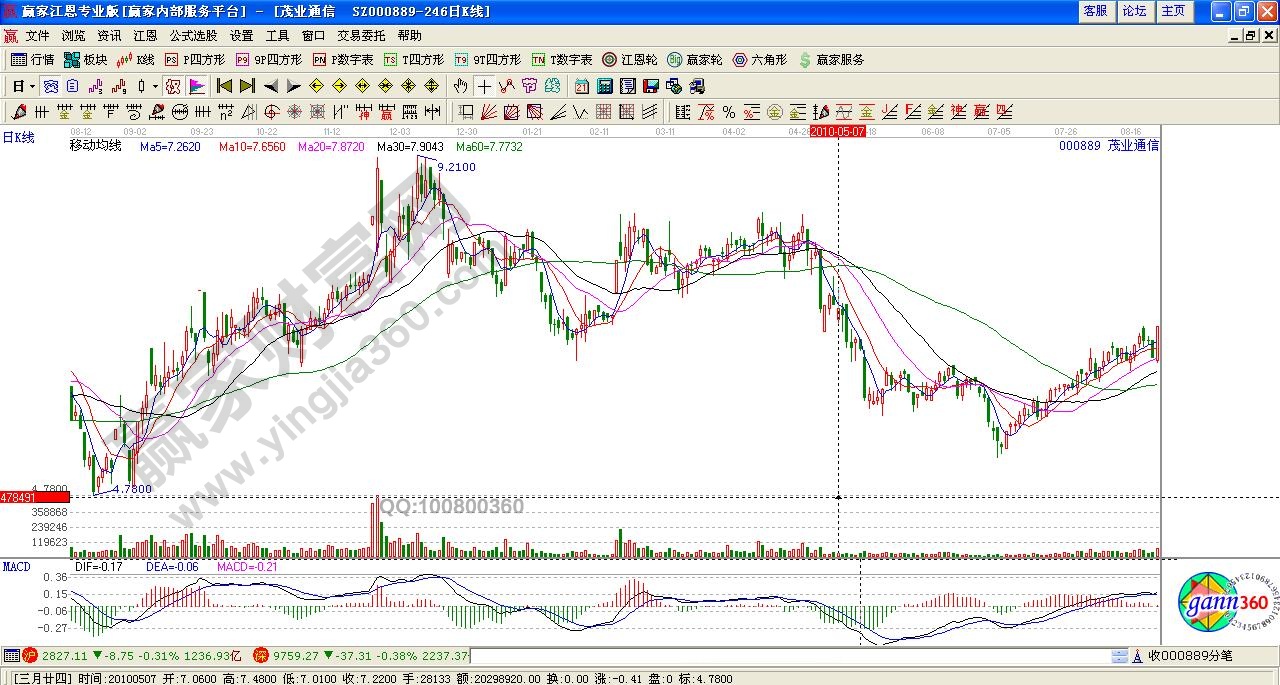The height and width of the screenshot is (685, 1280).
Task: Select the percent sign drawing tool
Action: [729, 112]
